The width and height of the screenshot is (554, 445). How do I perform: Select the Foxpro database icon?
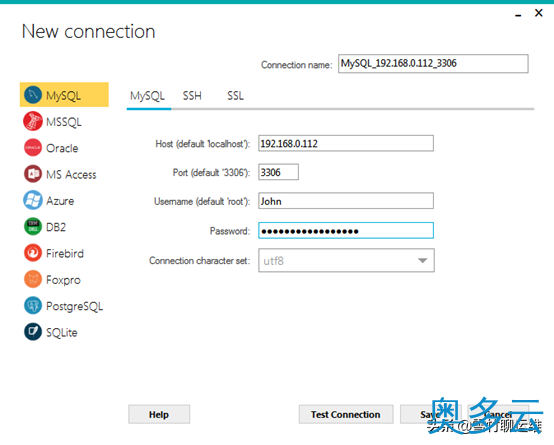pyautogui.click(x=33, y=279)
